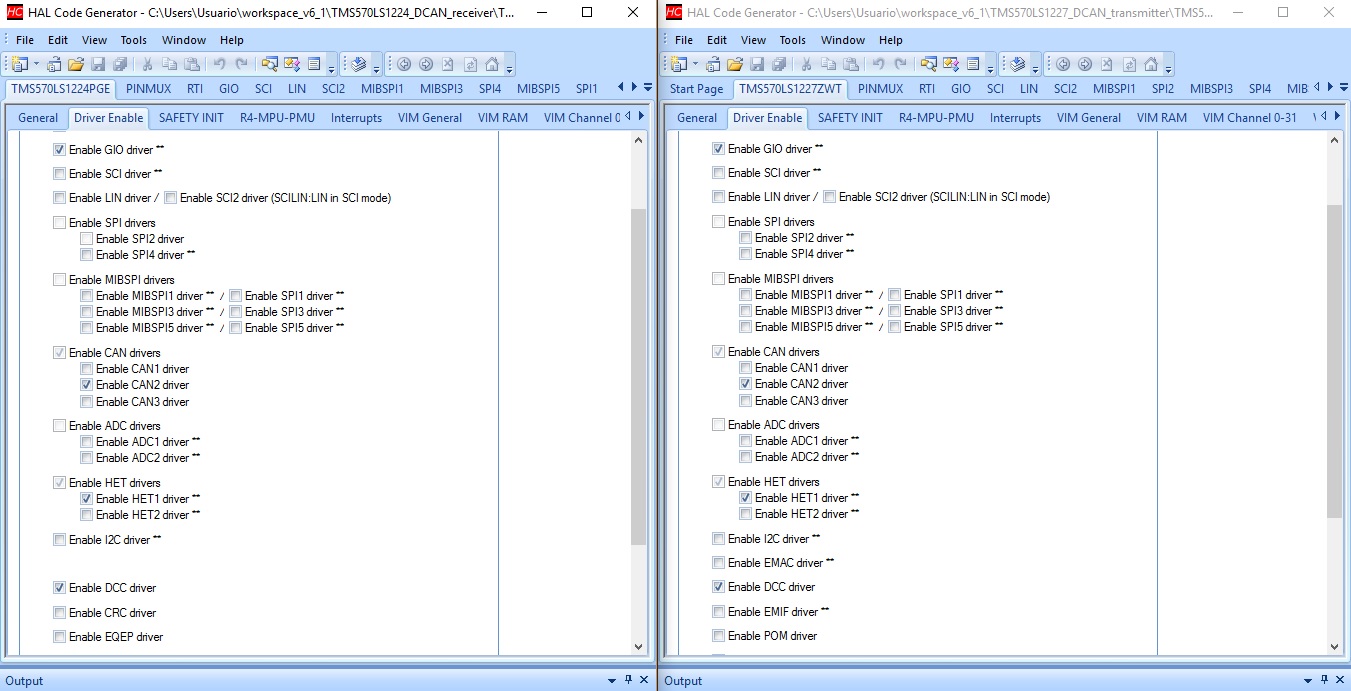
Task: Open device tab list dropdown in transmitter window
Action: 1342,89
